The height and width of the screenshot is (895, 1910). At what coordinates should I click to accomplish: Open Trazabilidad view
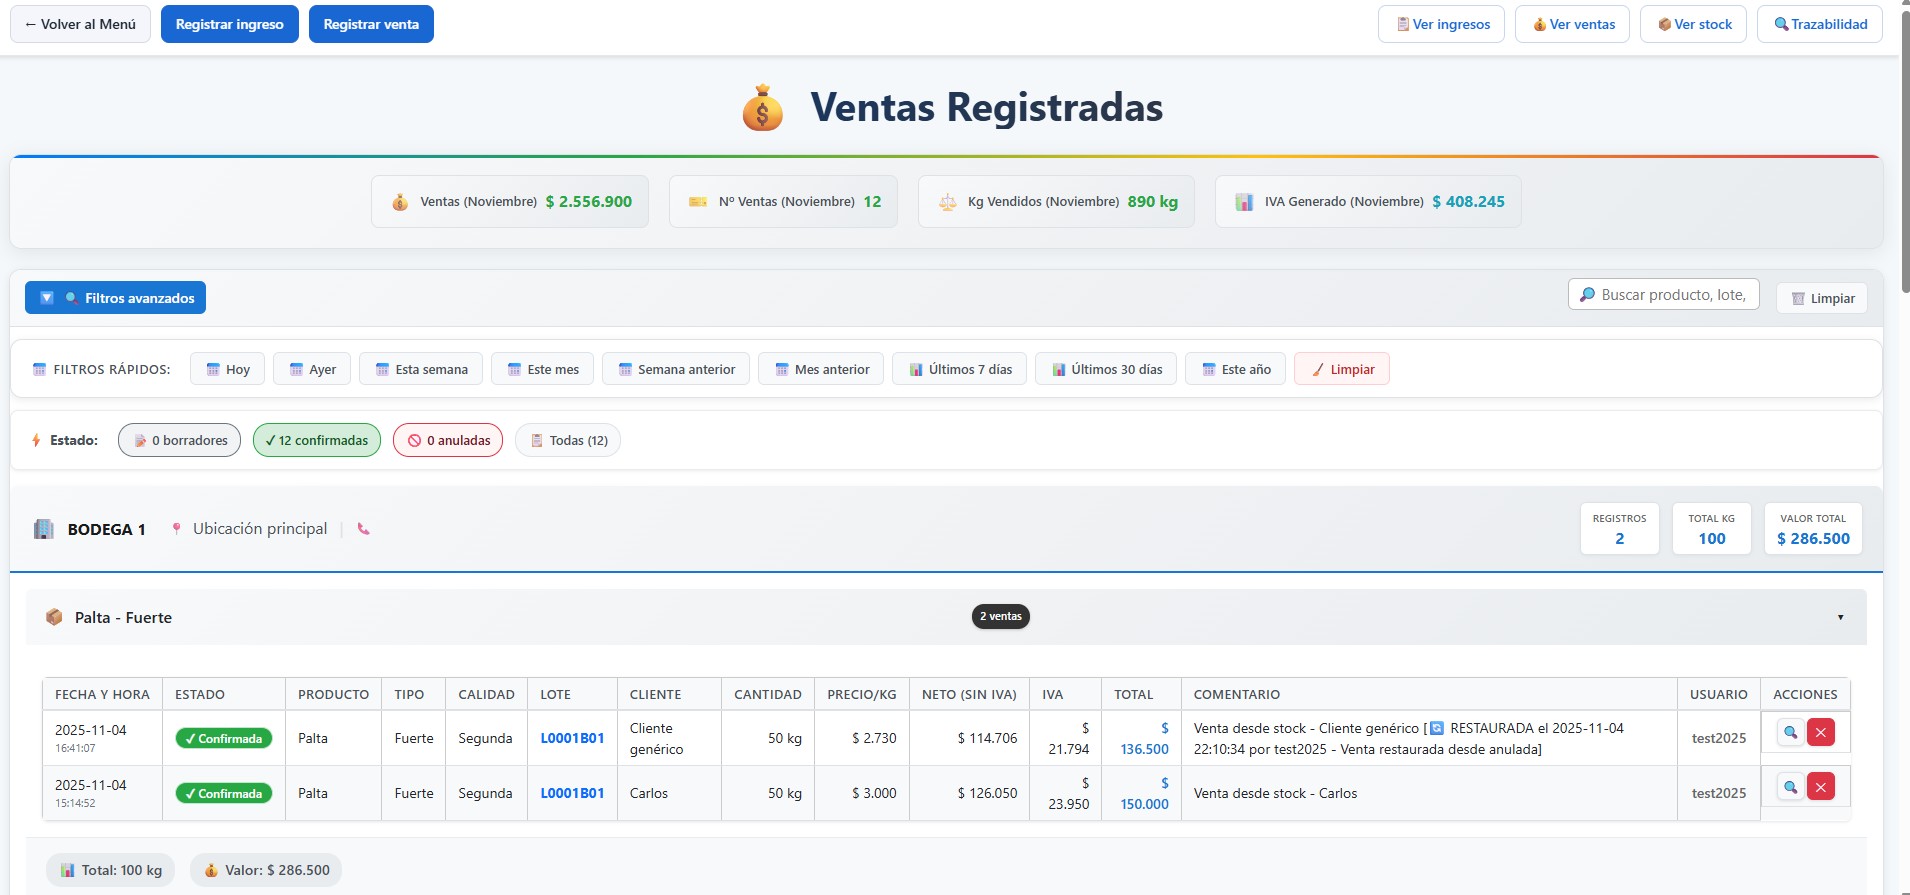[1819, 24]
